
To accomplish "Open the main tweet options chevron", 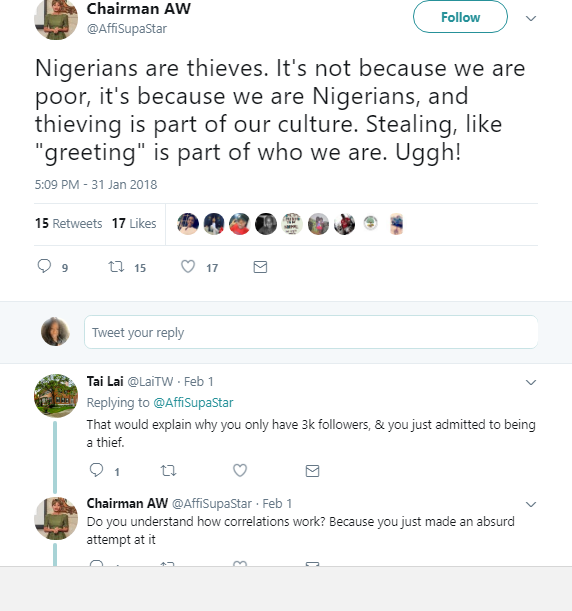I will tap(531, 18).
